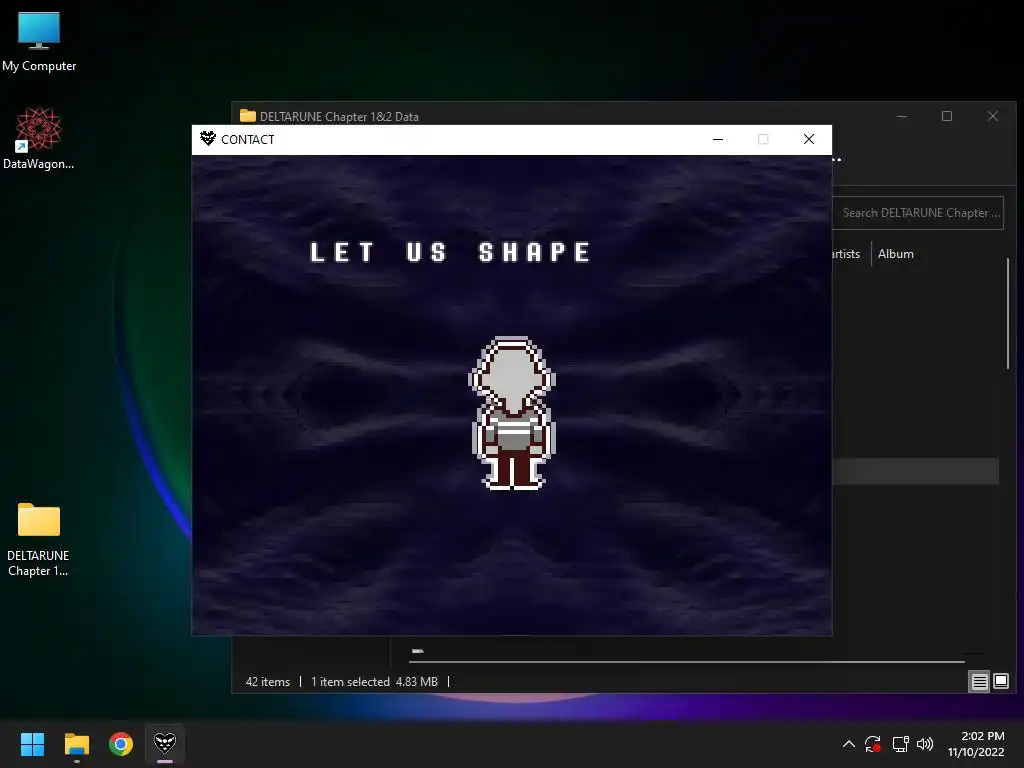
Task: Open network settings tray icon
Action: click(901, 744)
